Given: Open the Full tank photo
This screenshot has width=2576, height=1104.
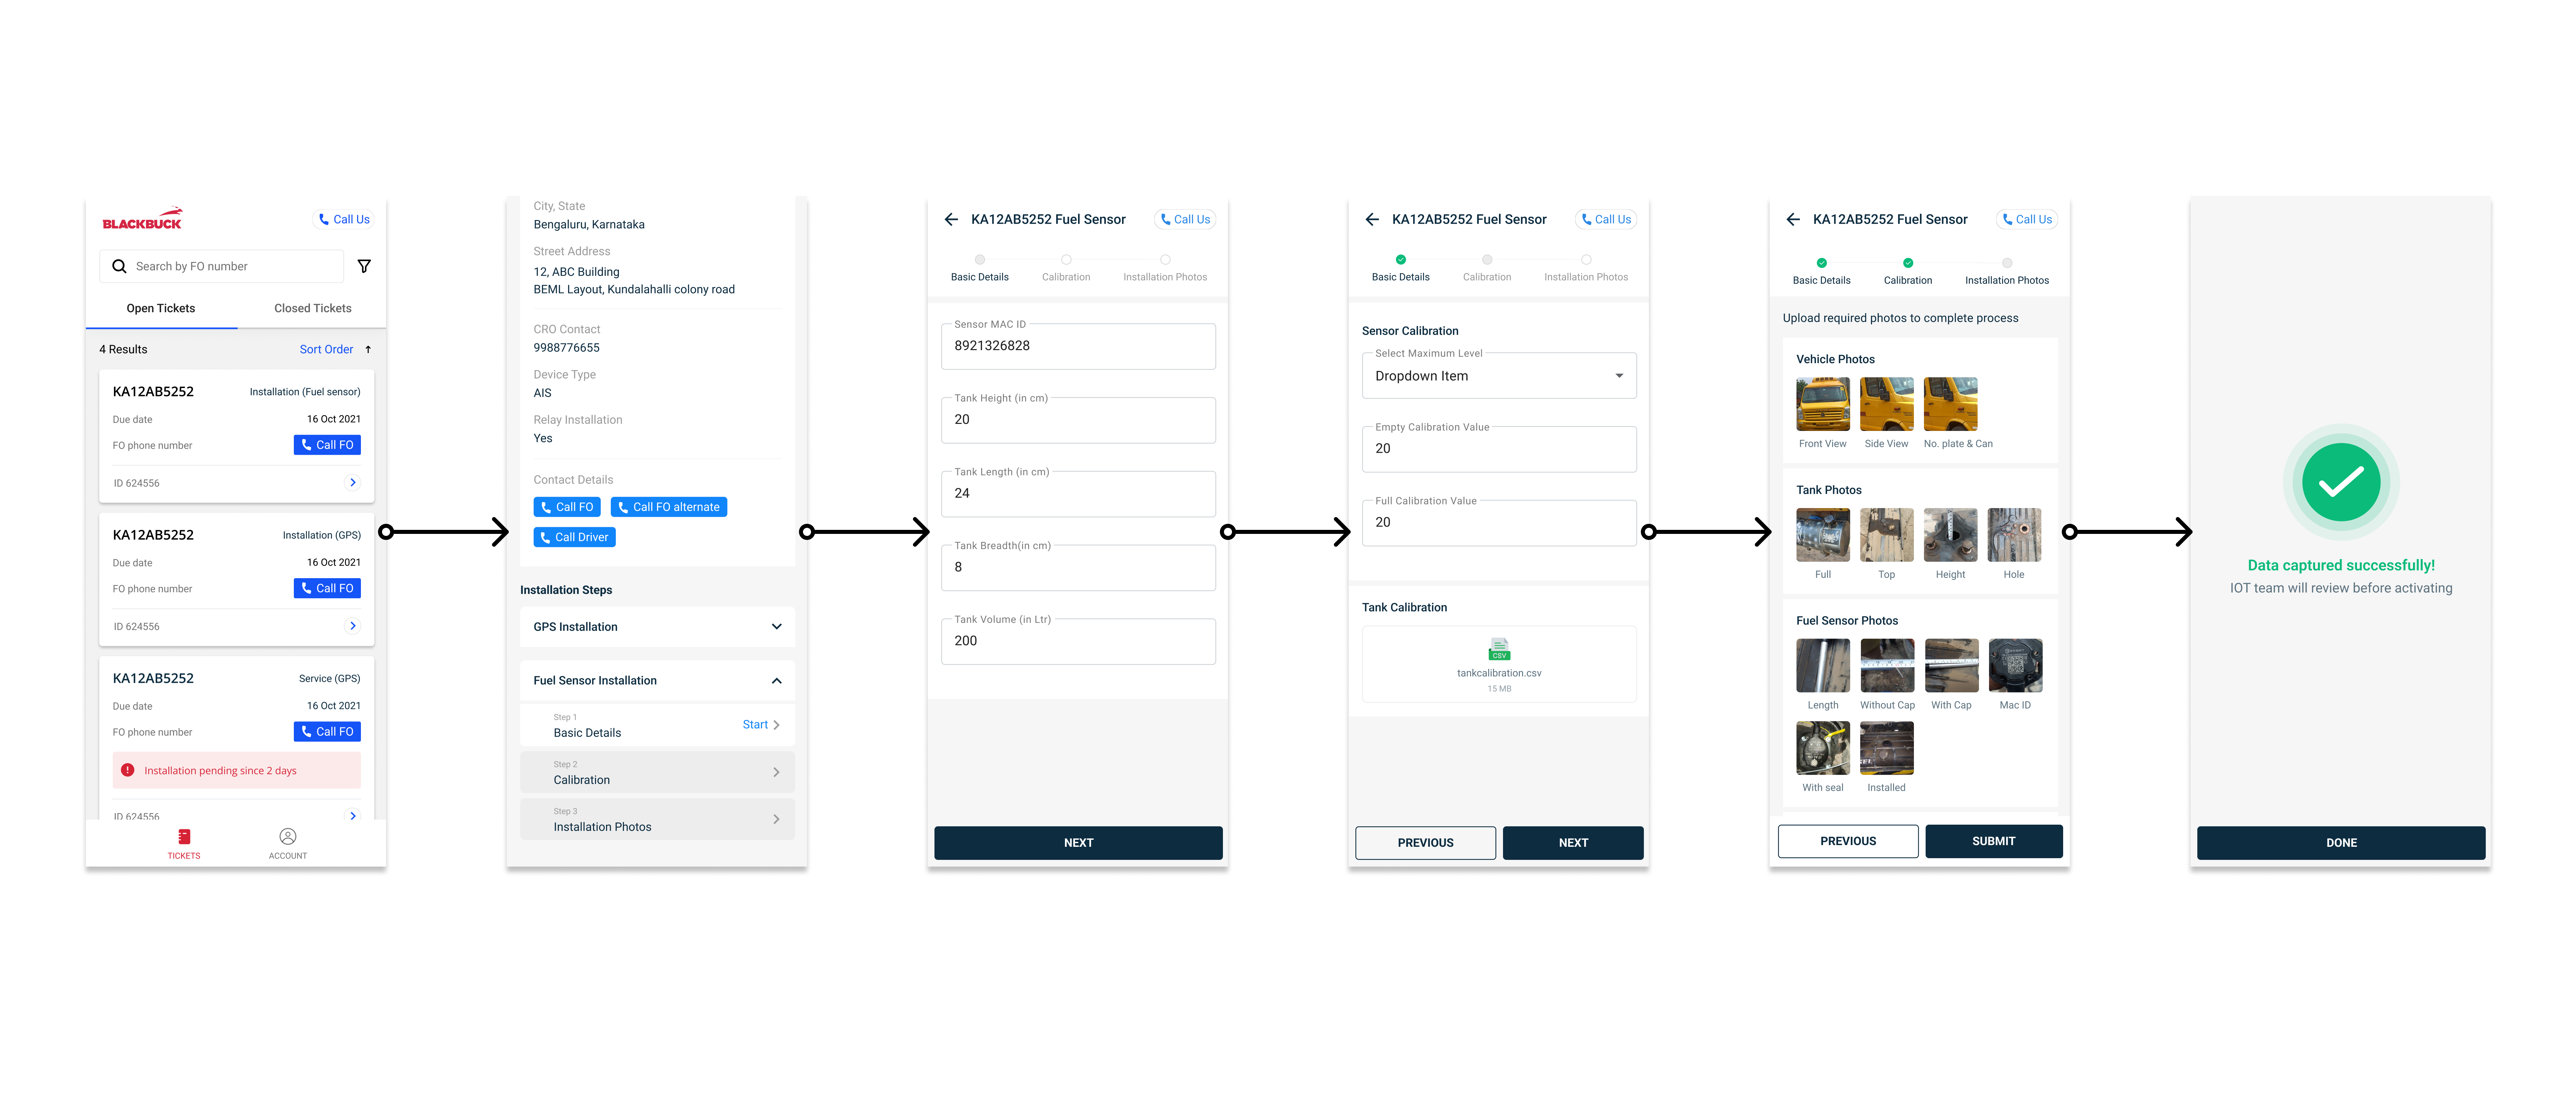Looking at the screenshot, I should coord(1823,535).
